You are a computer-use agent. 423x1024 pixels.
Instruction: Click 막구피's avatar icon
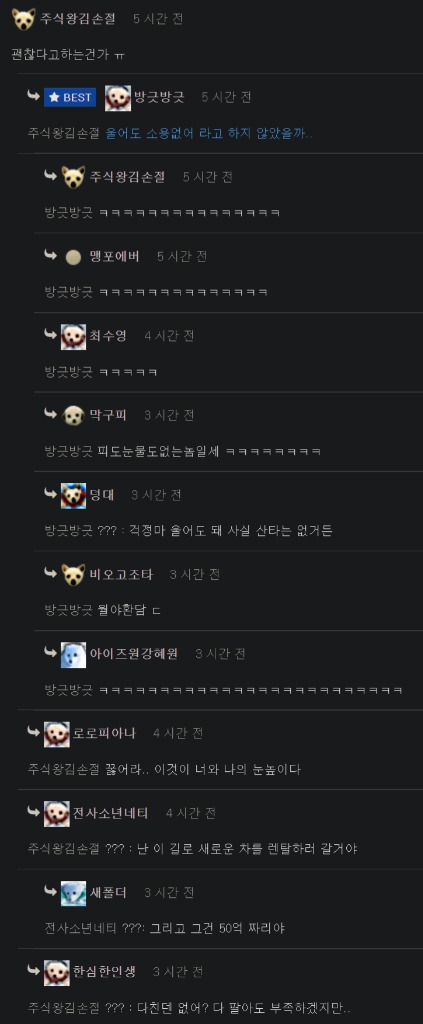coord(73,415)
